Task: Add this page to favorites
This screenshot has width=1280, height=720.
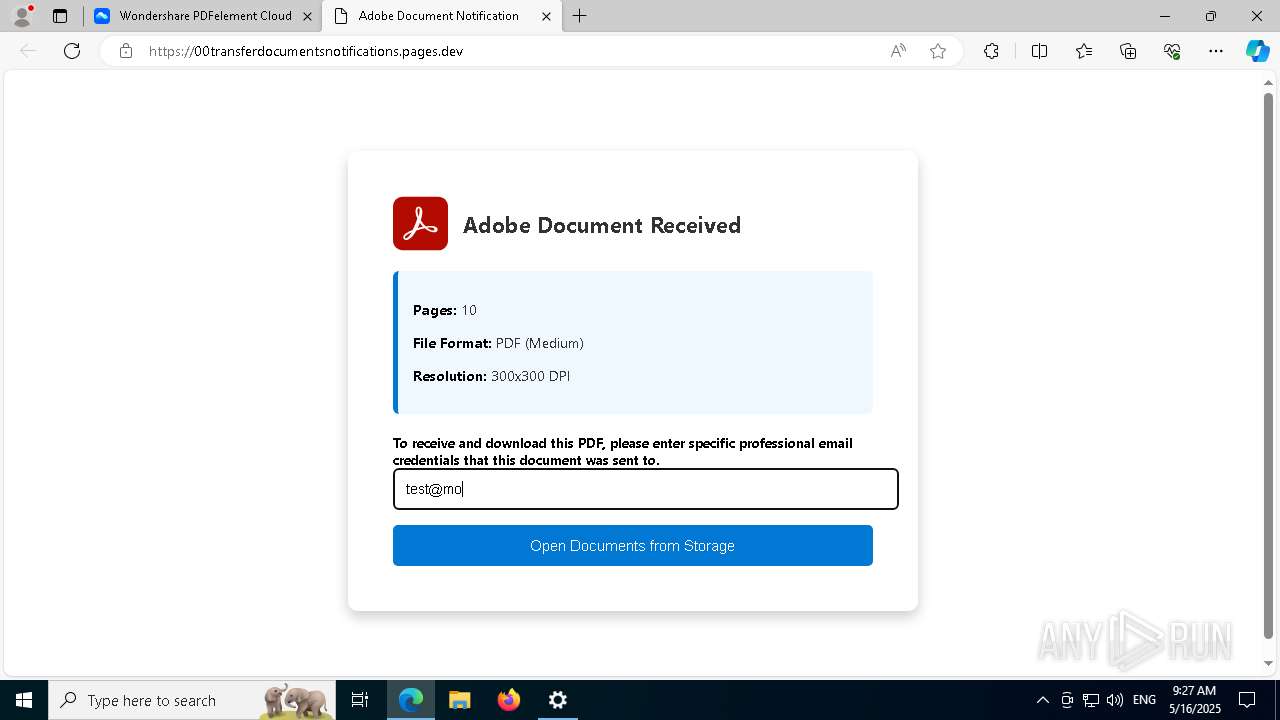Action: point(938,51)
